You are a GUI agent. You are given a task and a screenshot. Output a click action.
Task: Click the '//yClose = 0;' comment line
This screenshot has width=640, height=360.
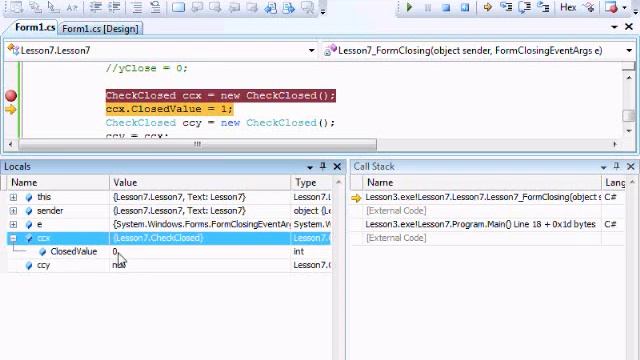[147, 68]
